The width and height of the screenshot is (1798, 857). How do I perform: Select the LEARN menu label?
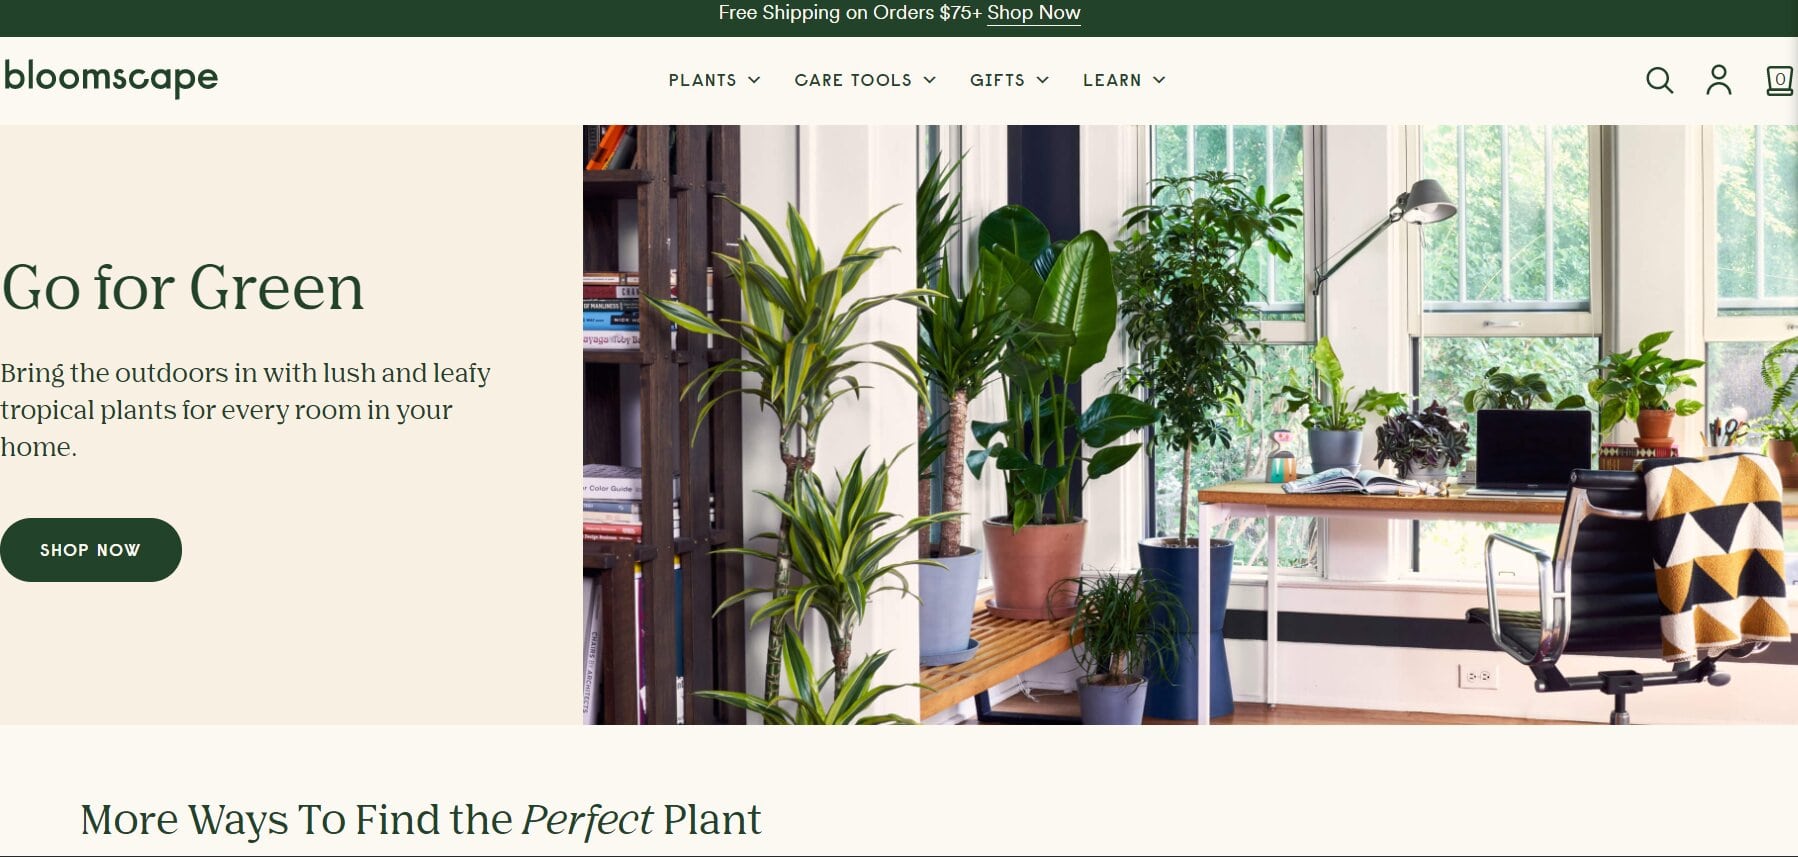click(x=1112, y=80)
